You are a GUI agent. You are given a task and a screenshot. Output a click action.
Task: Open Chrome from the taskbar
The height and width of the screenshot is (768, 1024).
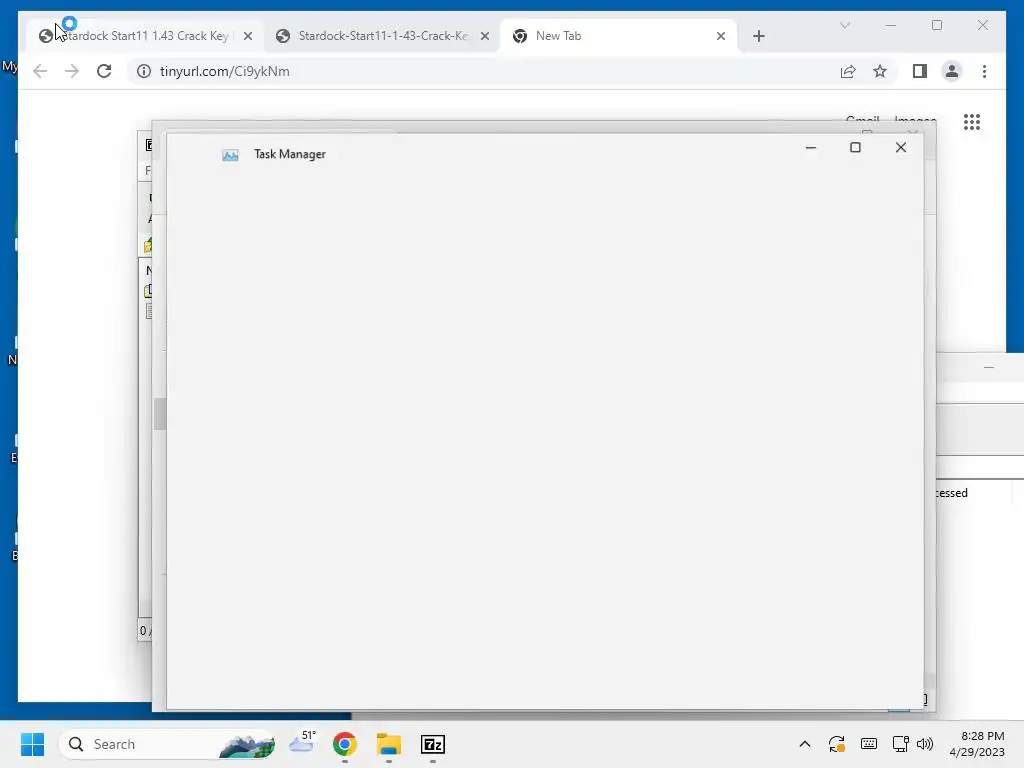[345, 744]
